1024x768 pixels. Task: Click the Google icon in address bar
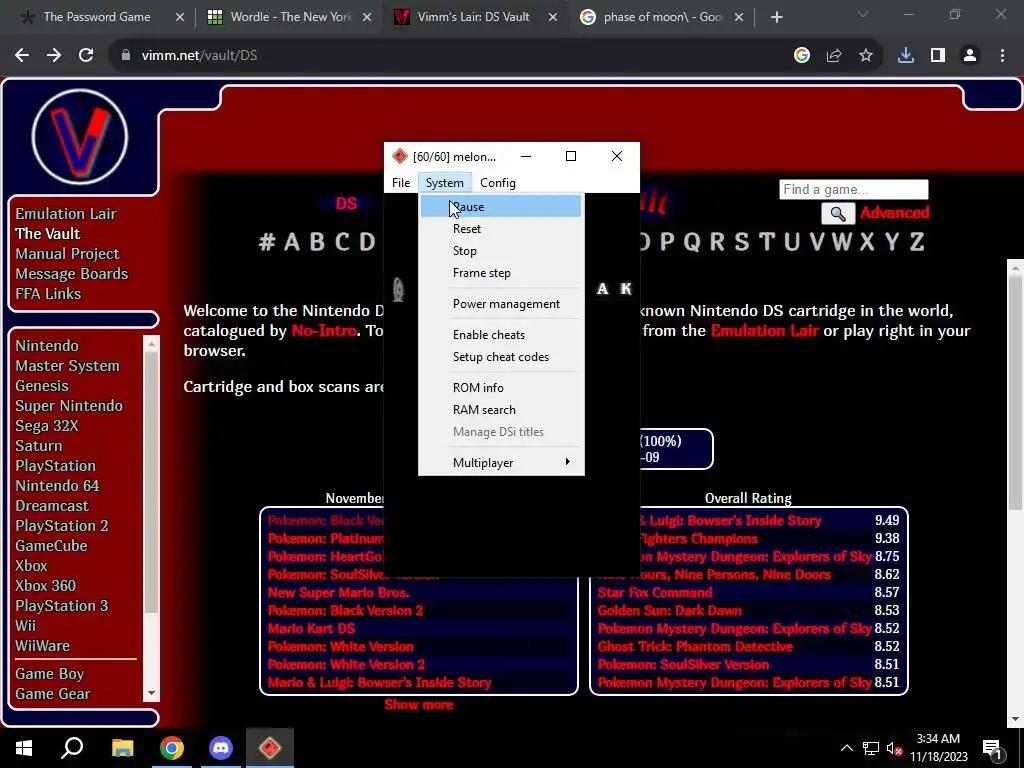[802, 56]
